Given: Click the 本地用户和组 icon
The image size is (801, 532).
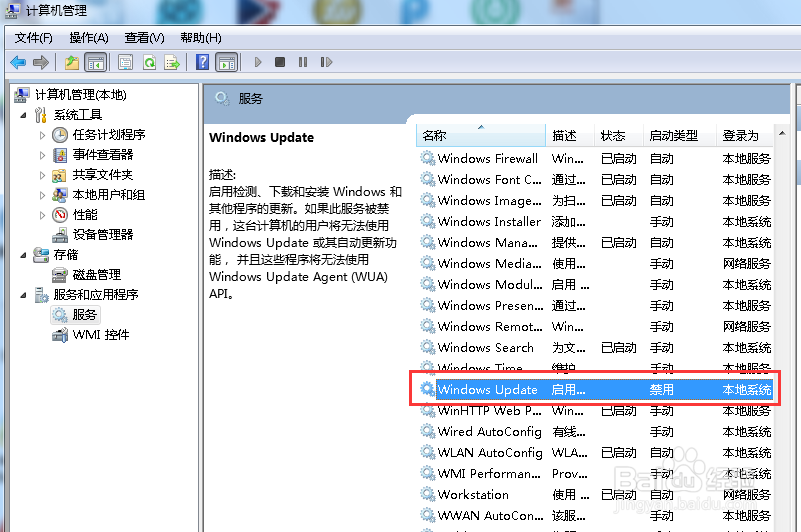Looking at the screenshot, I should click(x=60, y=195).
